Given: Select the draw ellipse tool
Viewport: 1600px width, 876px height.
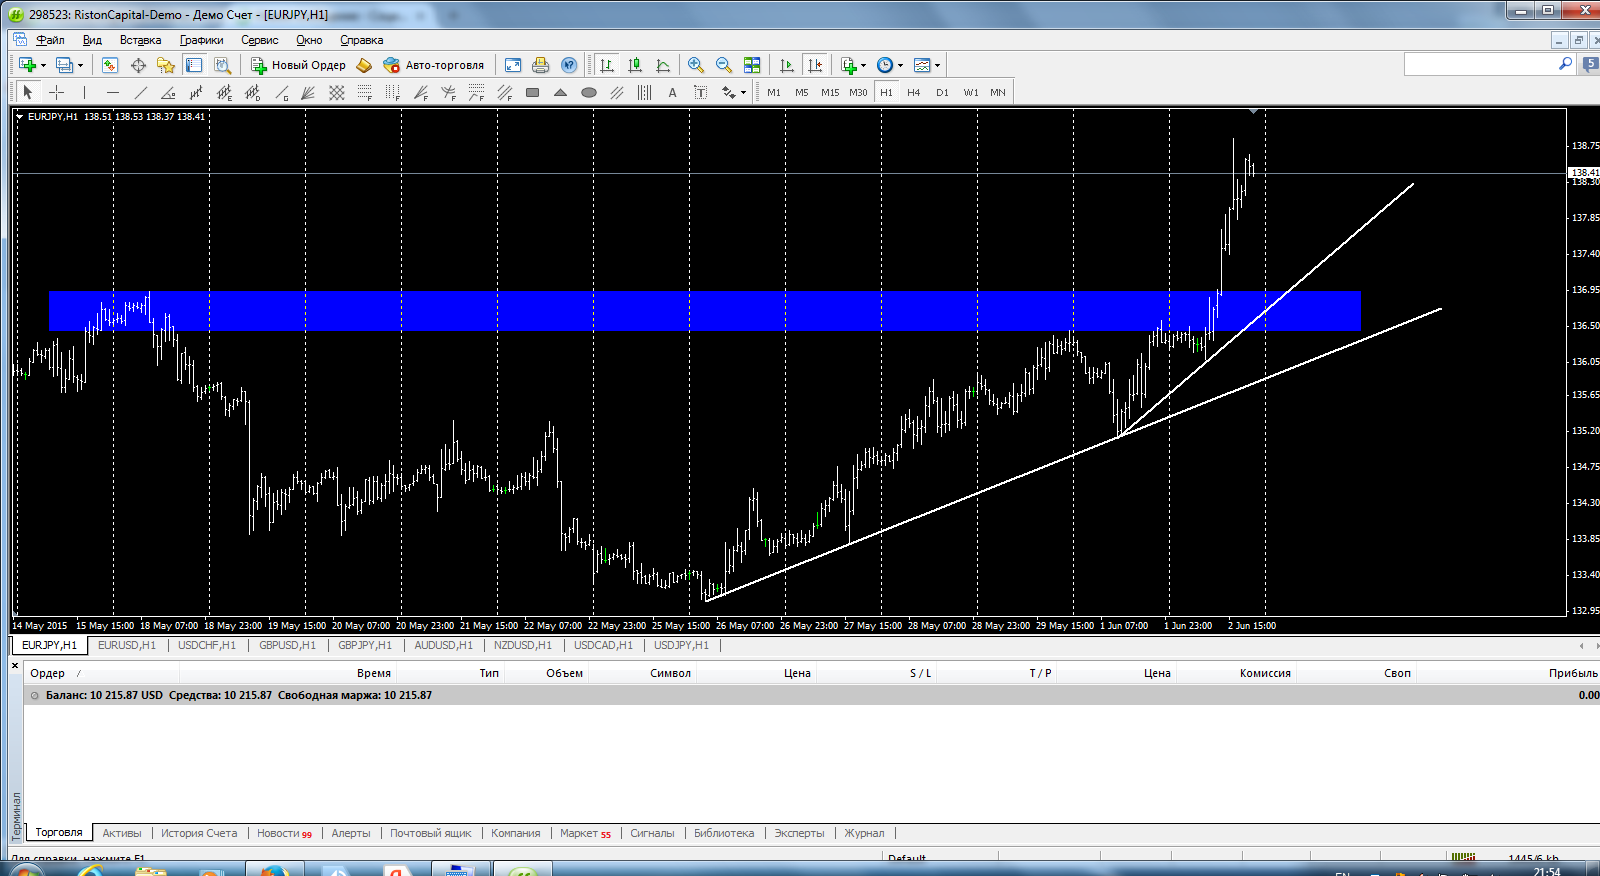Looking at the screenshot, I should coord(589,92).
